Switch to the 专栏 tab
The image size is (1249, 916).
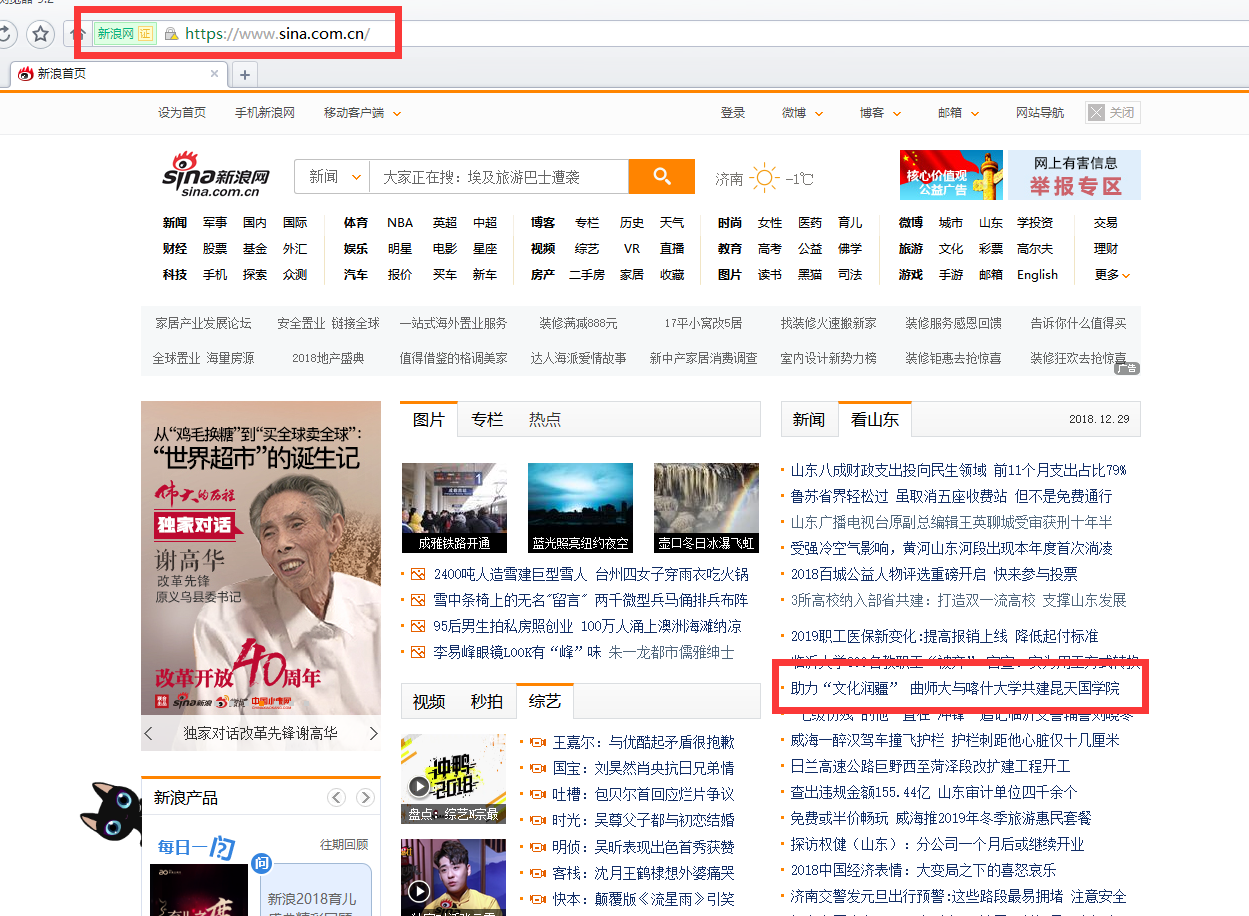[487, 420]
